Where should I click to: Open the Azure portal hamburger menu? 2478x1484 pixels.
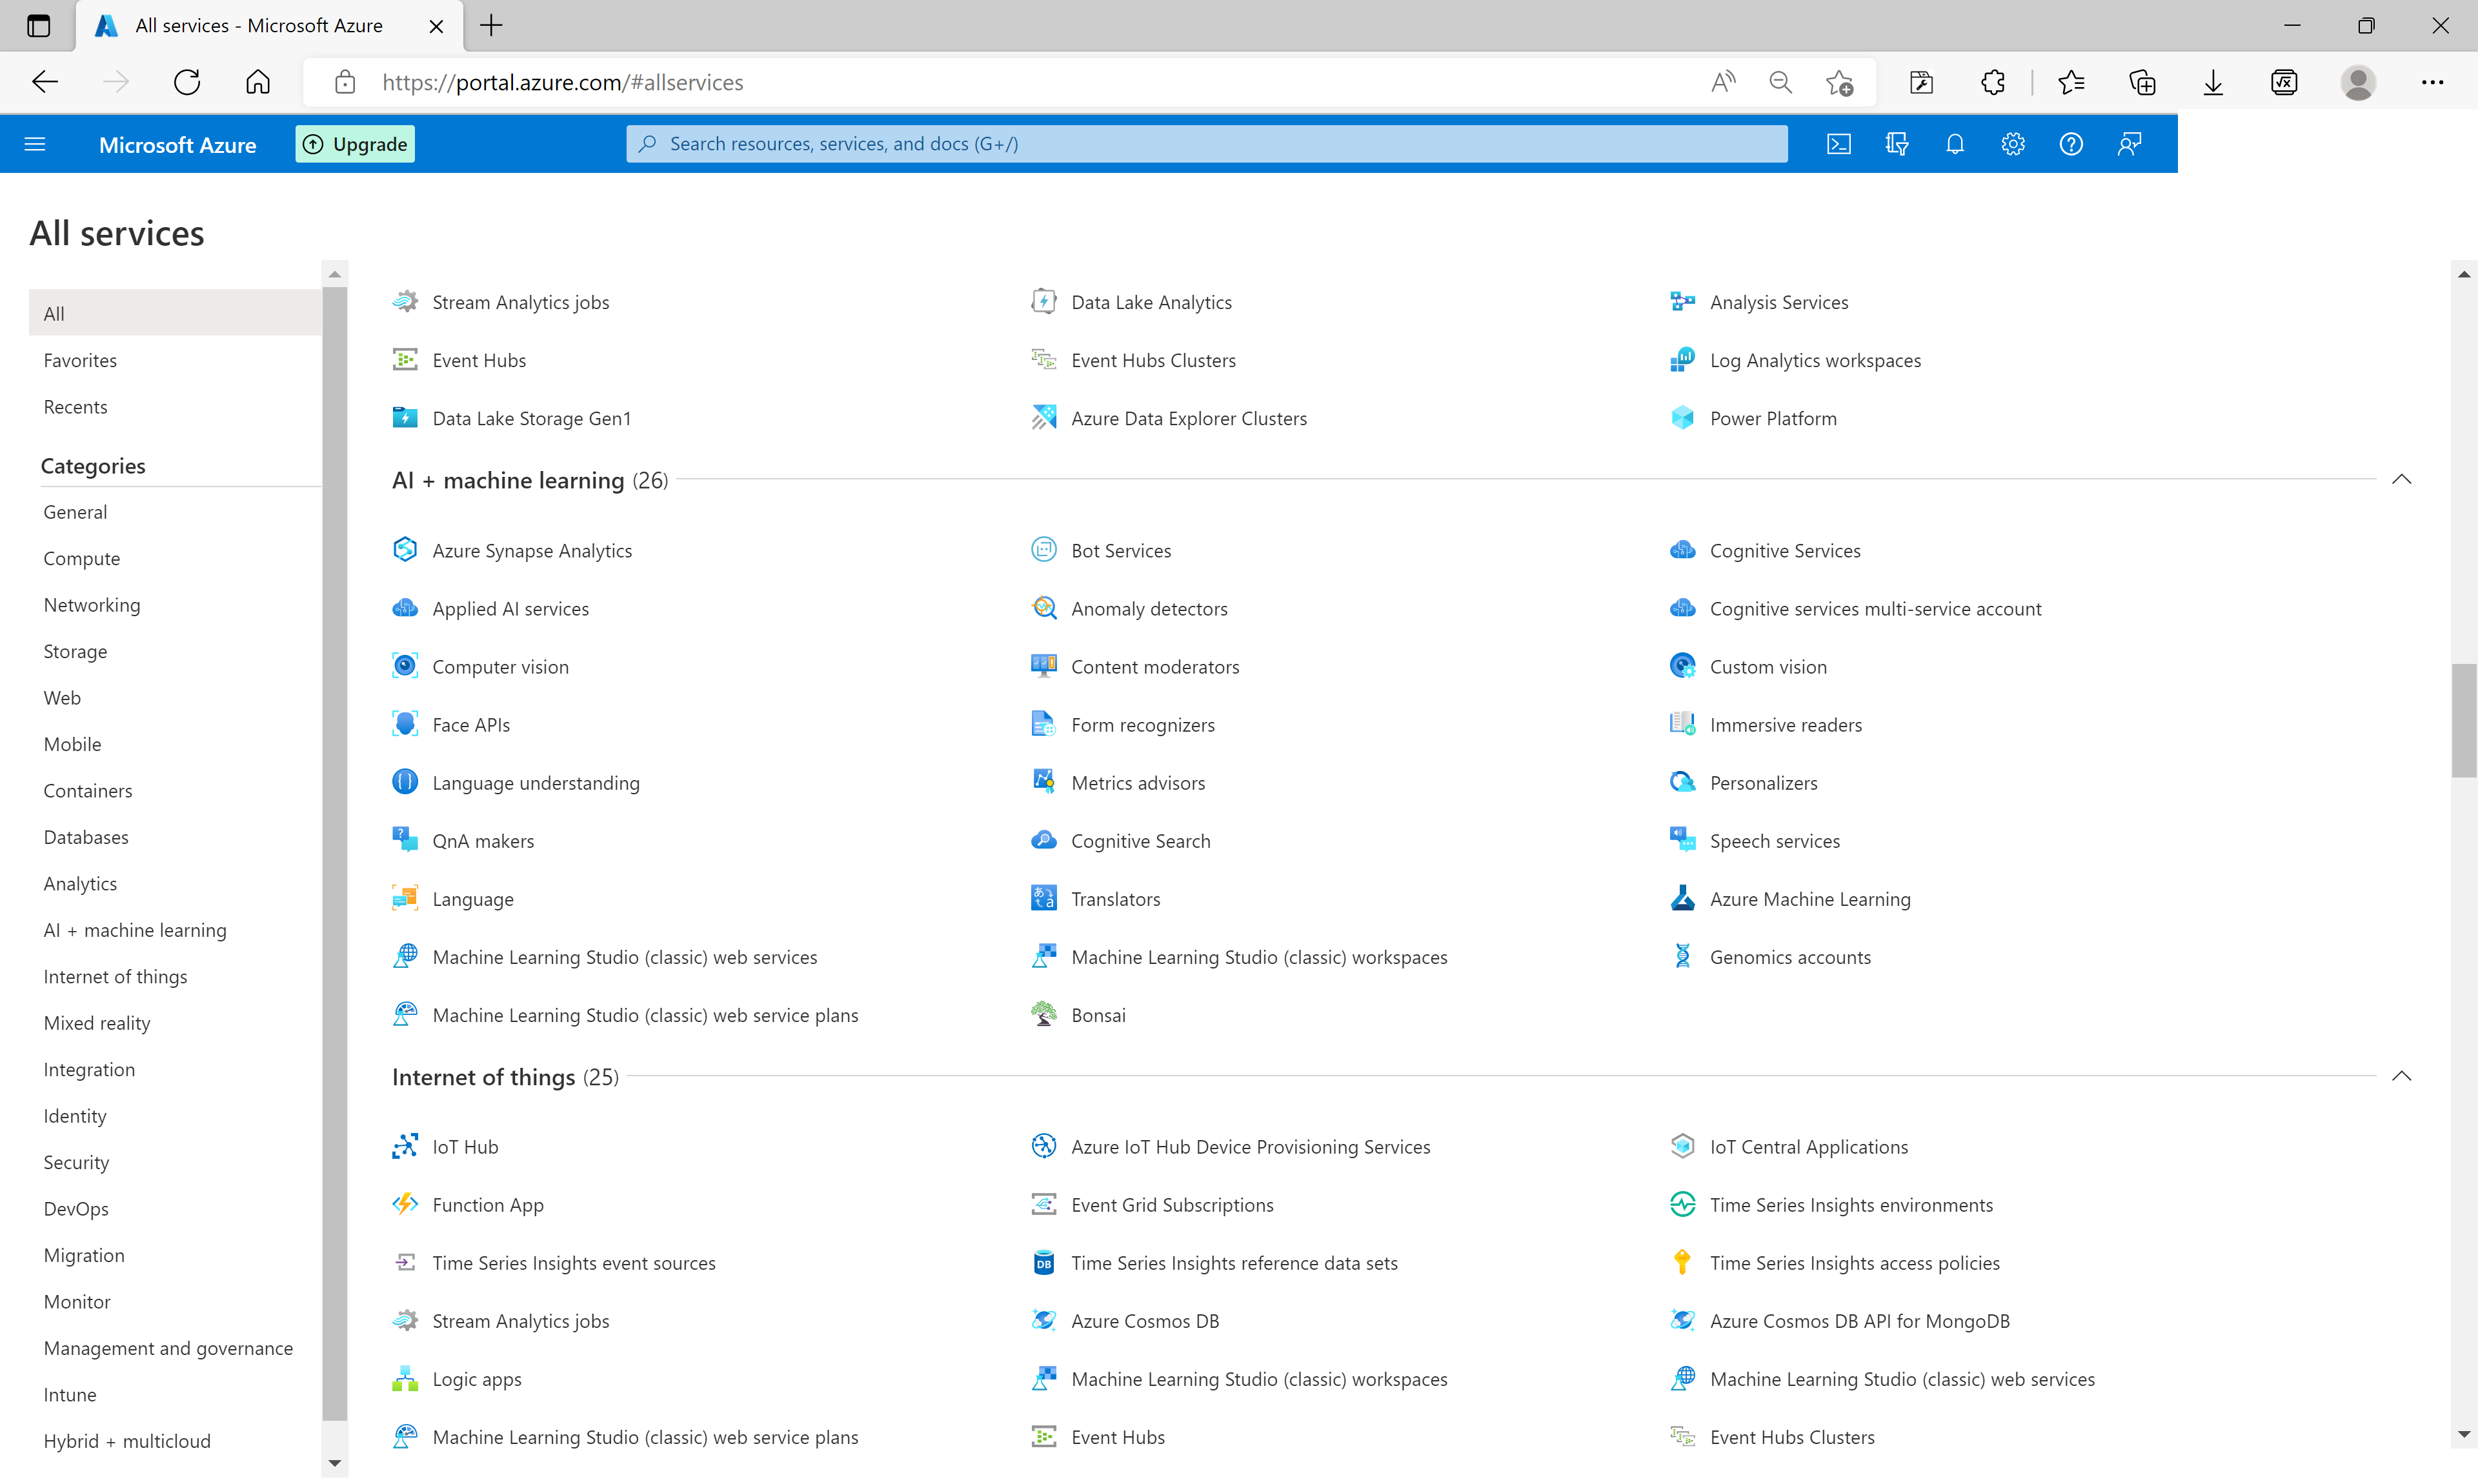(x=35, y=144)
